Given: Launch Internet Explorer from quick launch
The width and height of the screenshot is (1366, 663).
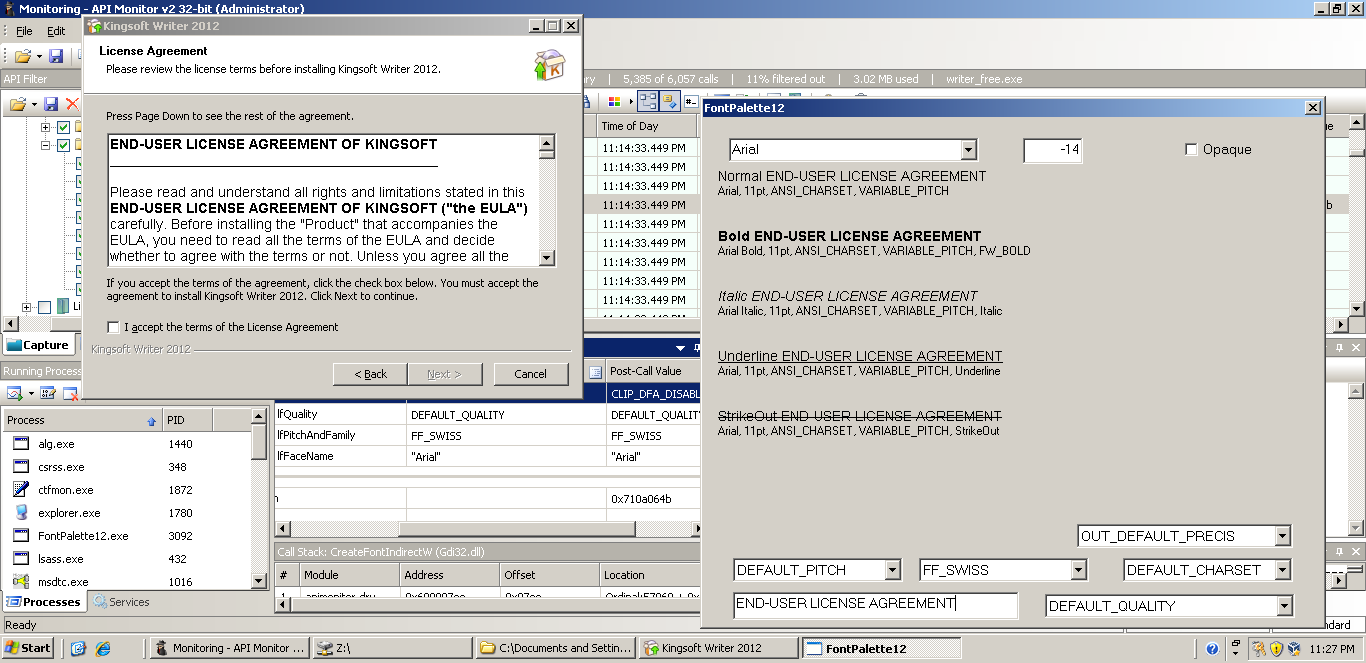Looking at the screenshot, I should point(103,648).
